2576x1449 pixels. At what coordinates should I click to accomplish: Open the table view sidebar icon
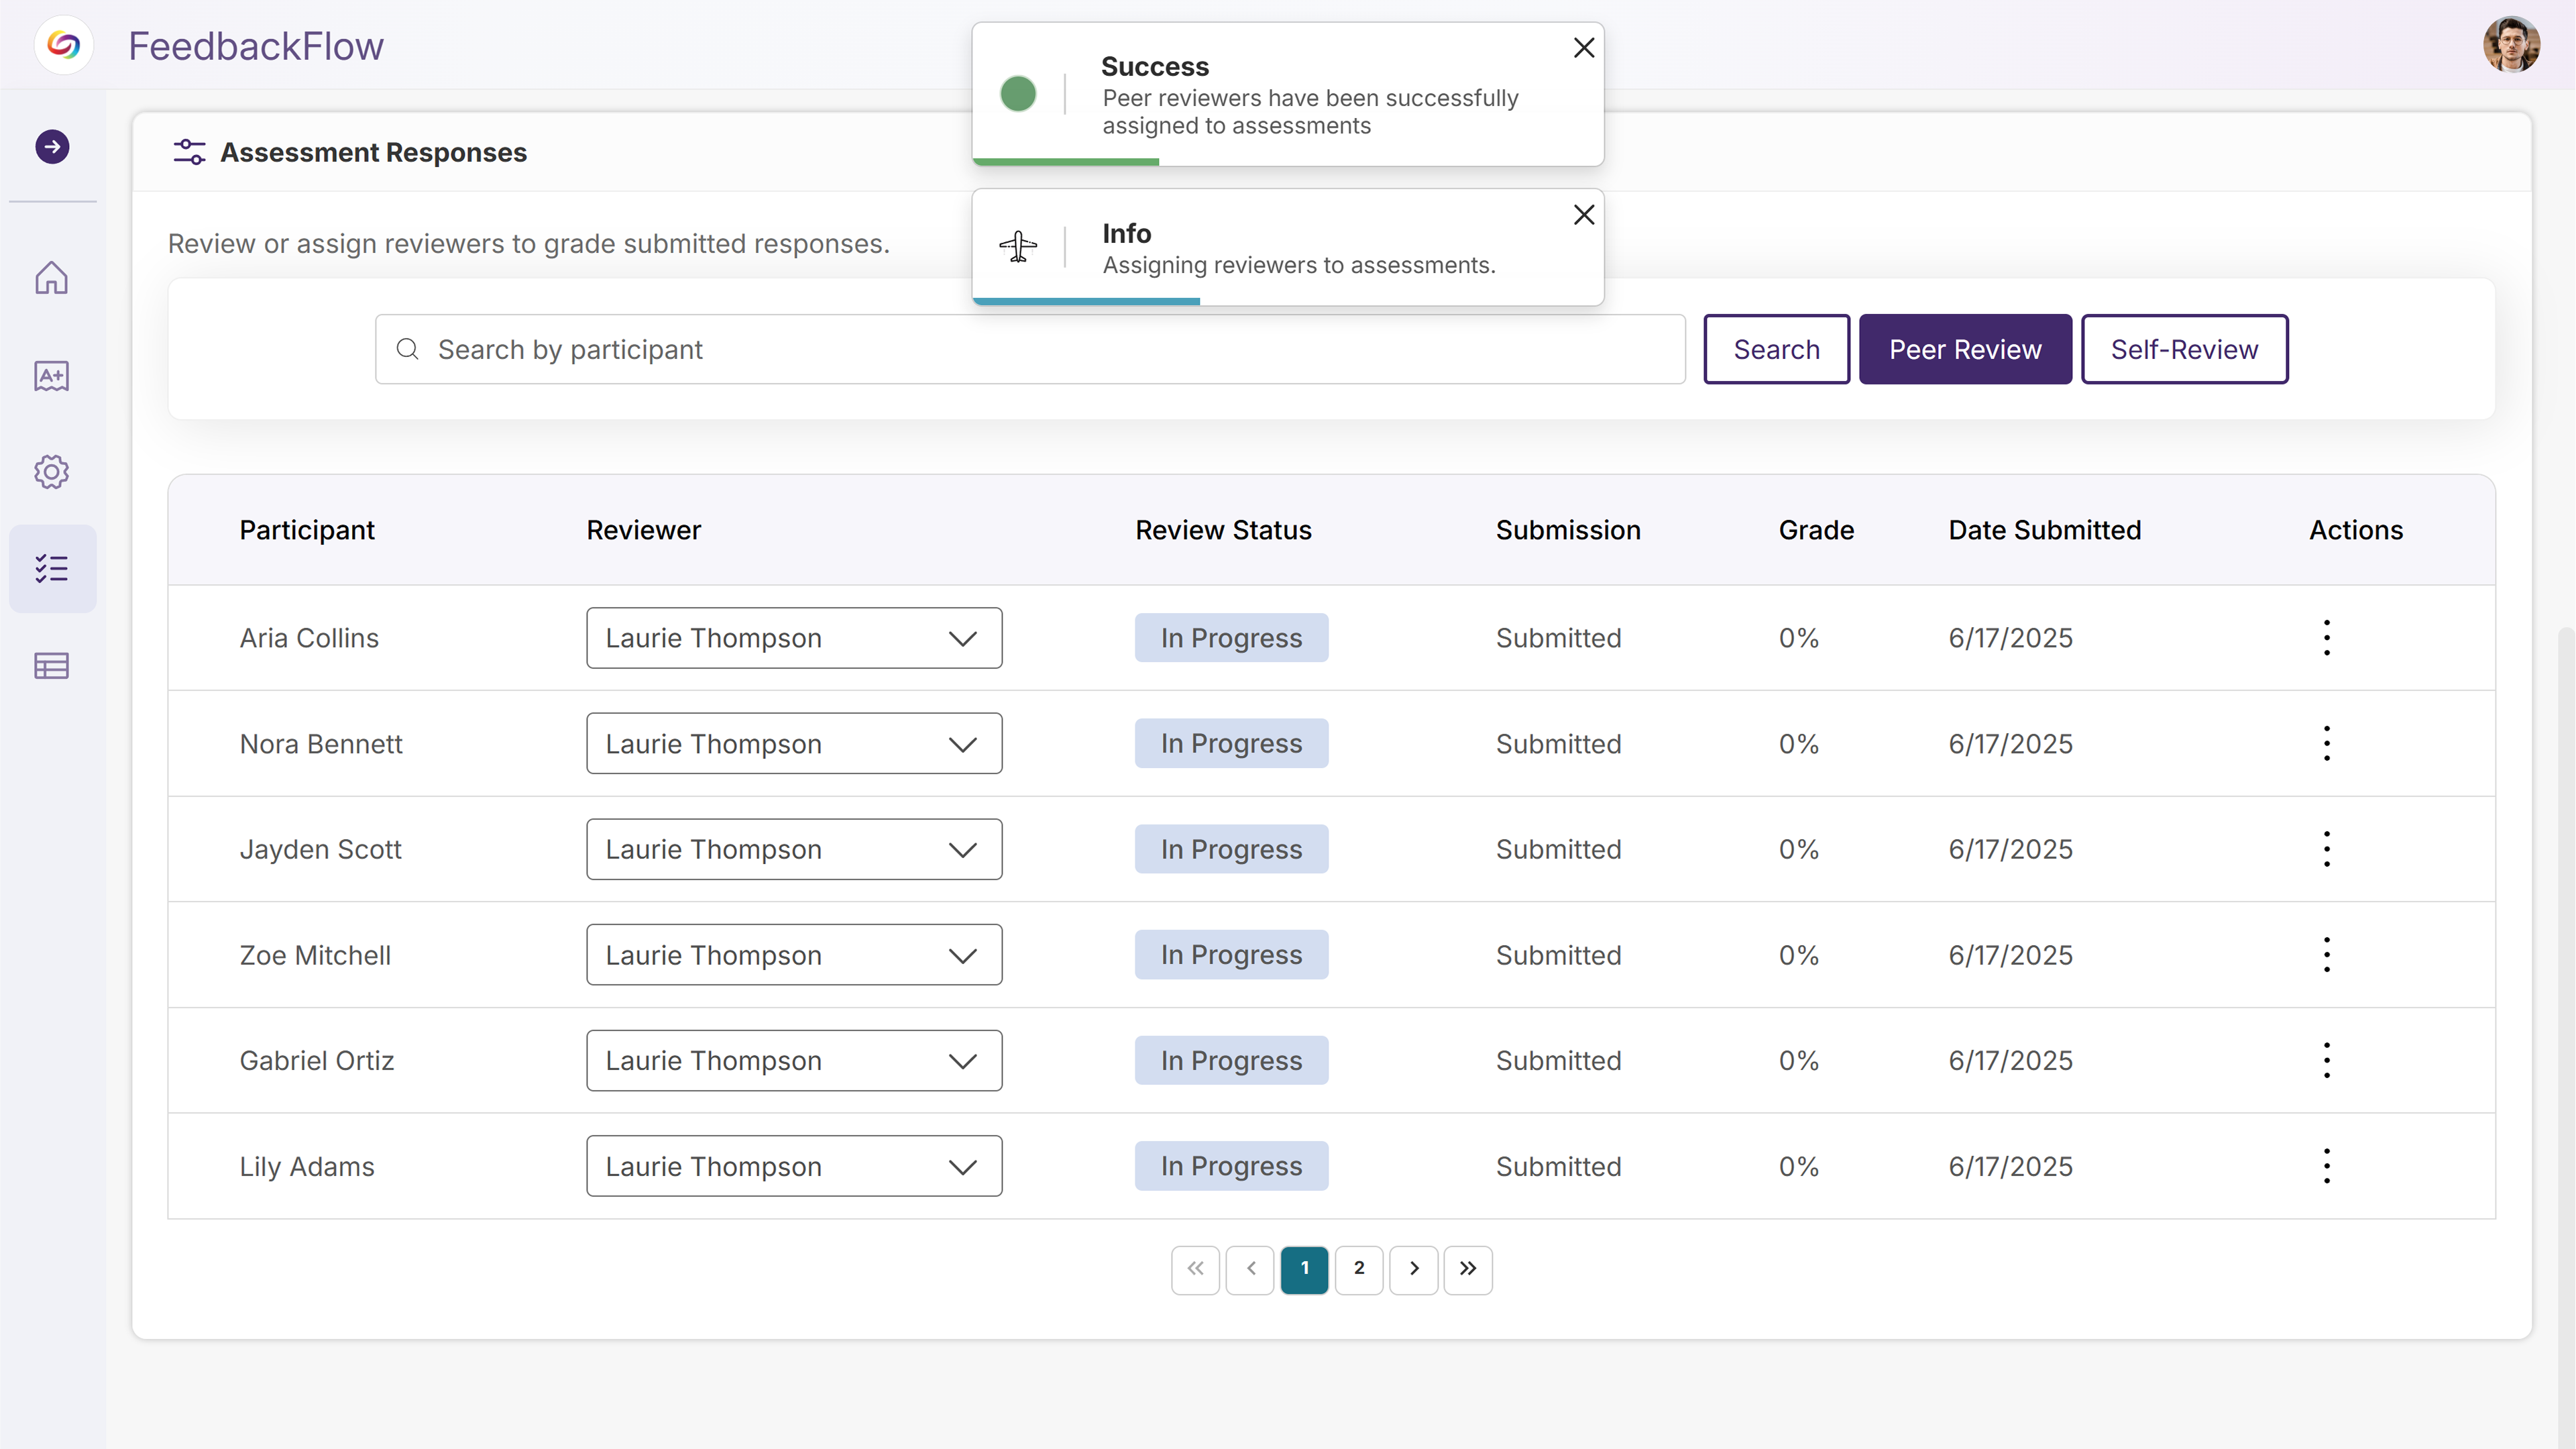(52, 666)
